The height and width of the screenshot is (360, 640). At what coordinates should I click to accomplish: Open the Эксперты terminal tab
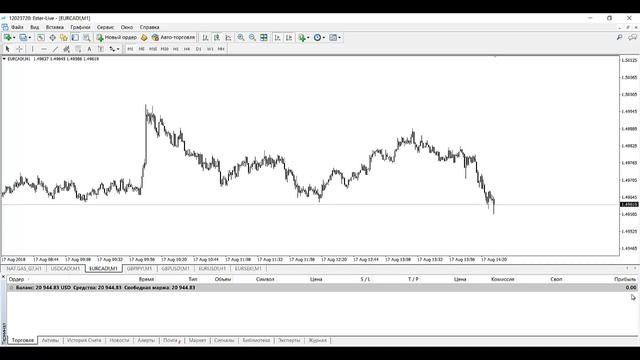pos(289,340)
